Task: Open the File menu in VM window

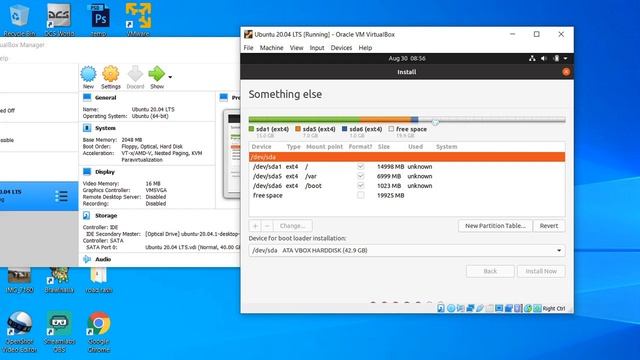Action: [249, 48]
